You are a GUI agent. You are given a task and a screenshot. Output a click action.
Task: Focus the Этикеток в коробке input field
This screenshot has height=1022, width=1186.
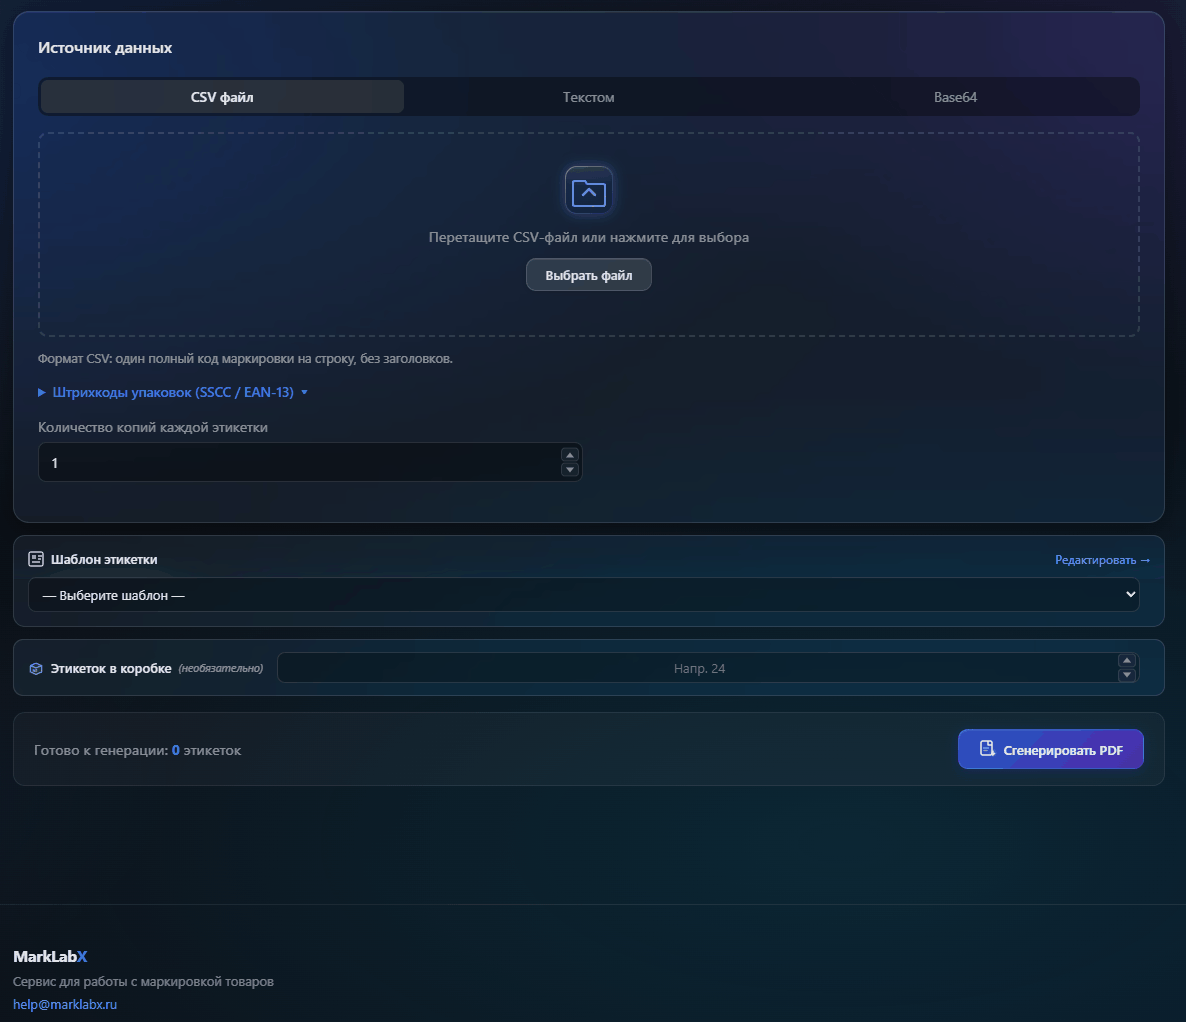tap(700, 668)
